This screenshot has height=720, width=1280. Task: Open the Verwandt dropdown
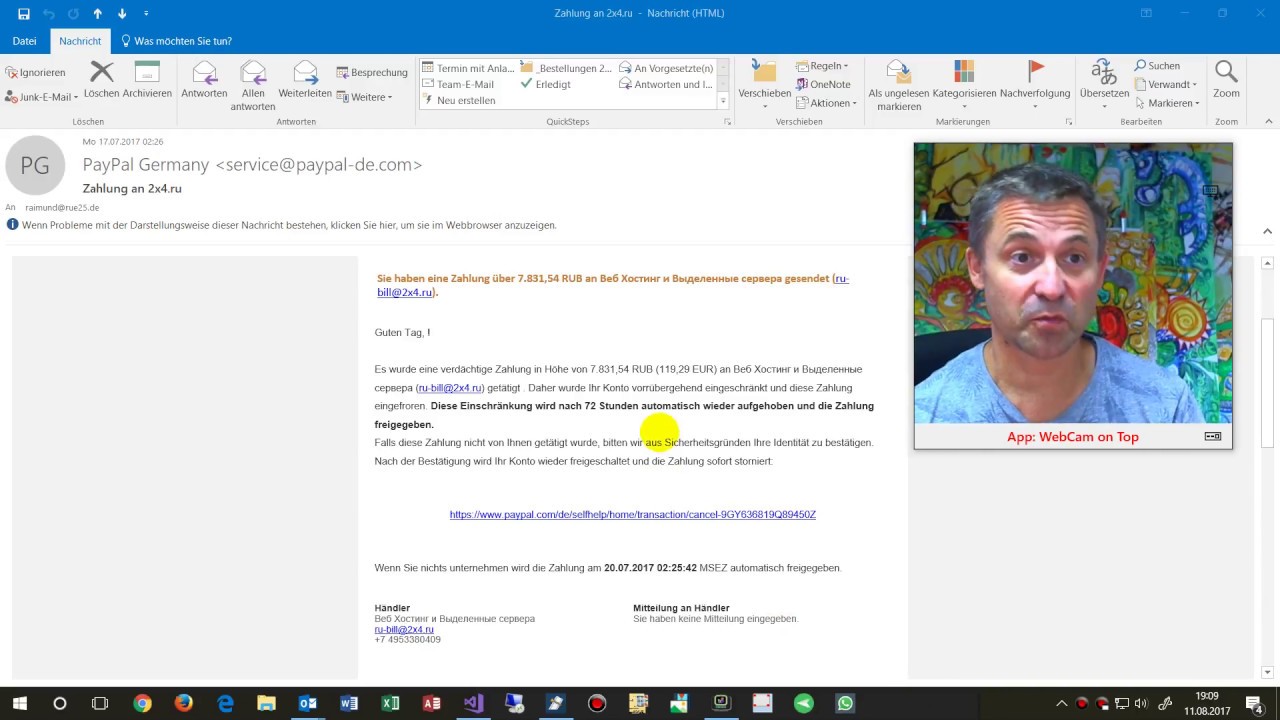pos(1166,85)
